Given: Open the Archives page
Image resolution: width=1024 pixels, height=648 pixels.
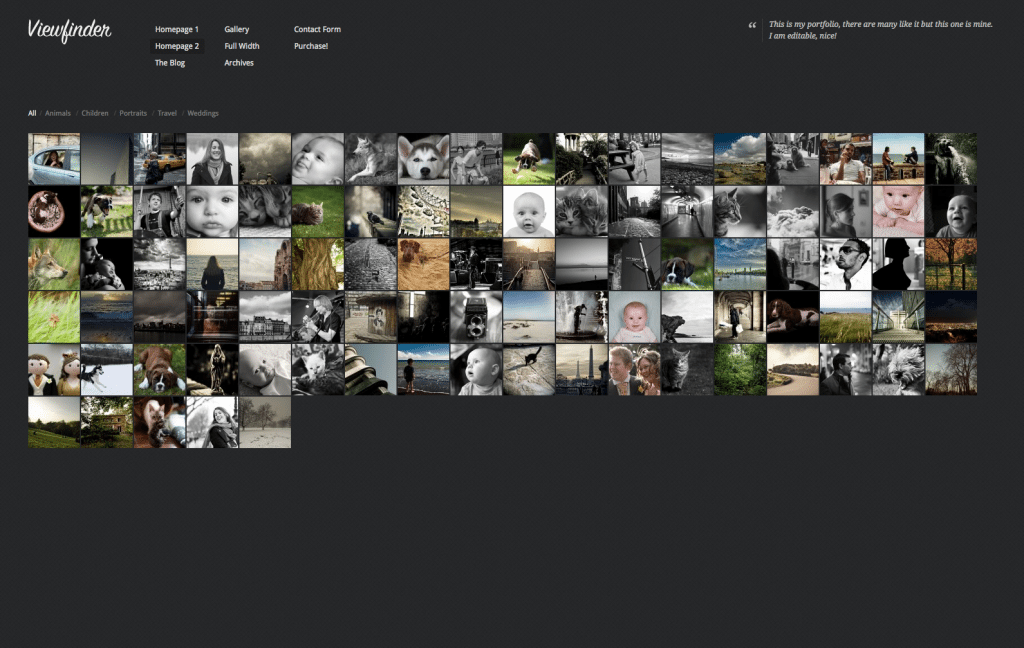Looking at the screenshot, I should (239, 63).
